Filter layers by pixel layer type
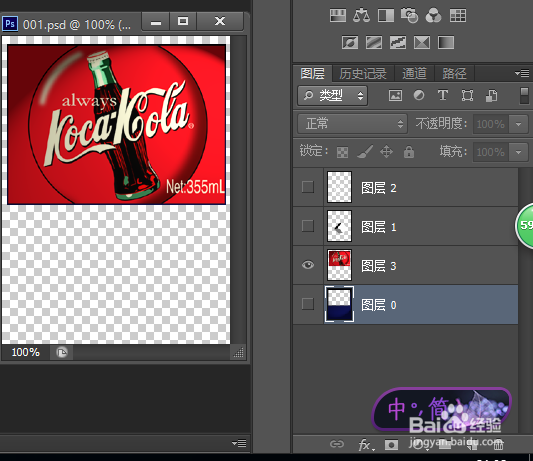 [x=395, y=96]
